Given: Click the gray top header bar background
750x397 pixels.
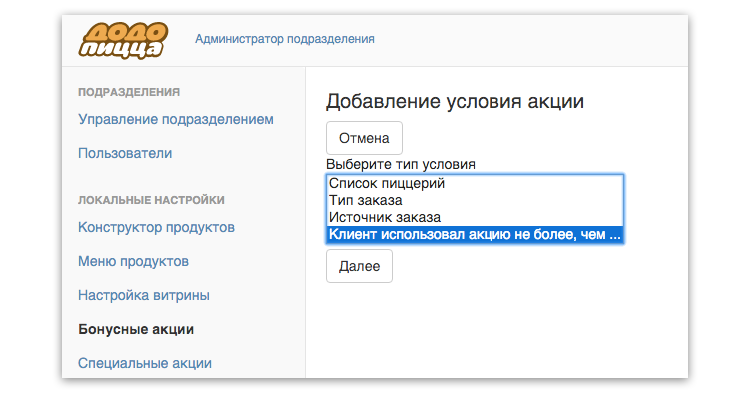Looking at the screenshot, I should click(x=526, y=41).
